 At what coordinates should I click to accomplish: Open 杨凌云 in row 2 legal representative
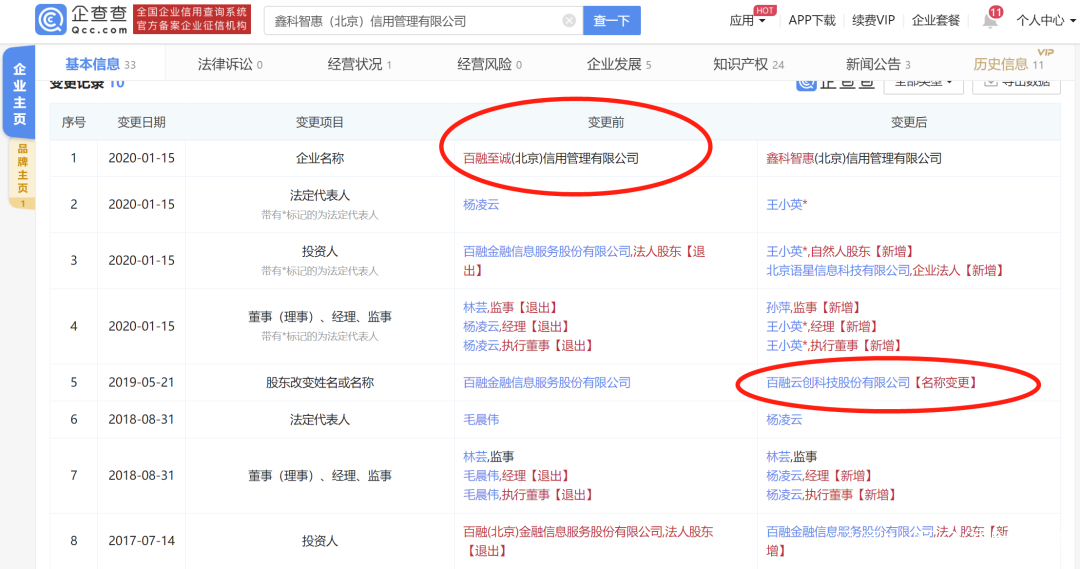[481, 205]
